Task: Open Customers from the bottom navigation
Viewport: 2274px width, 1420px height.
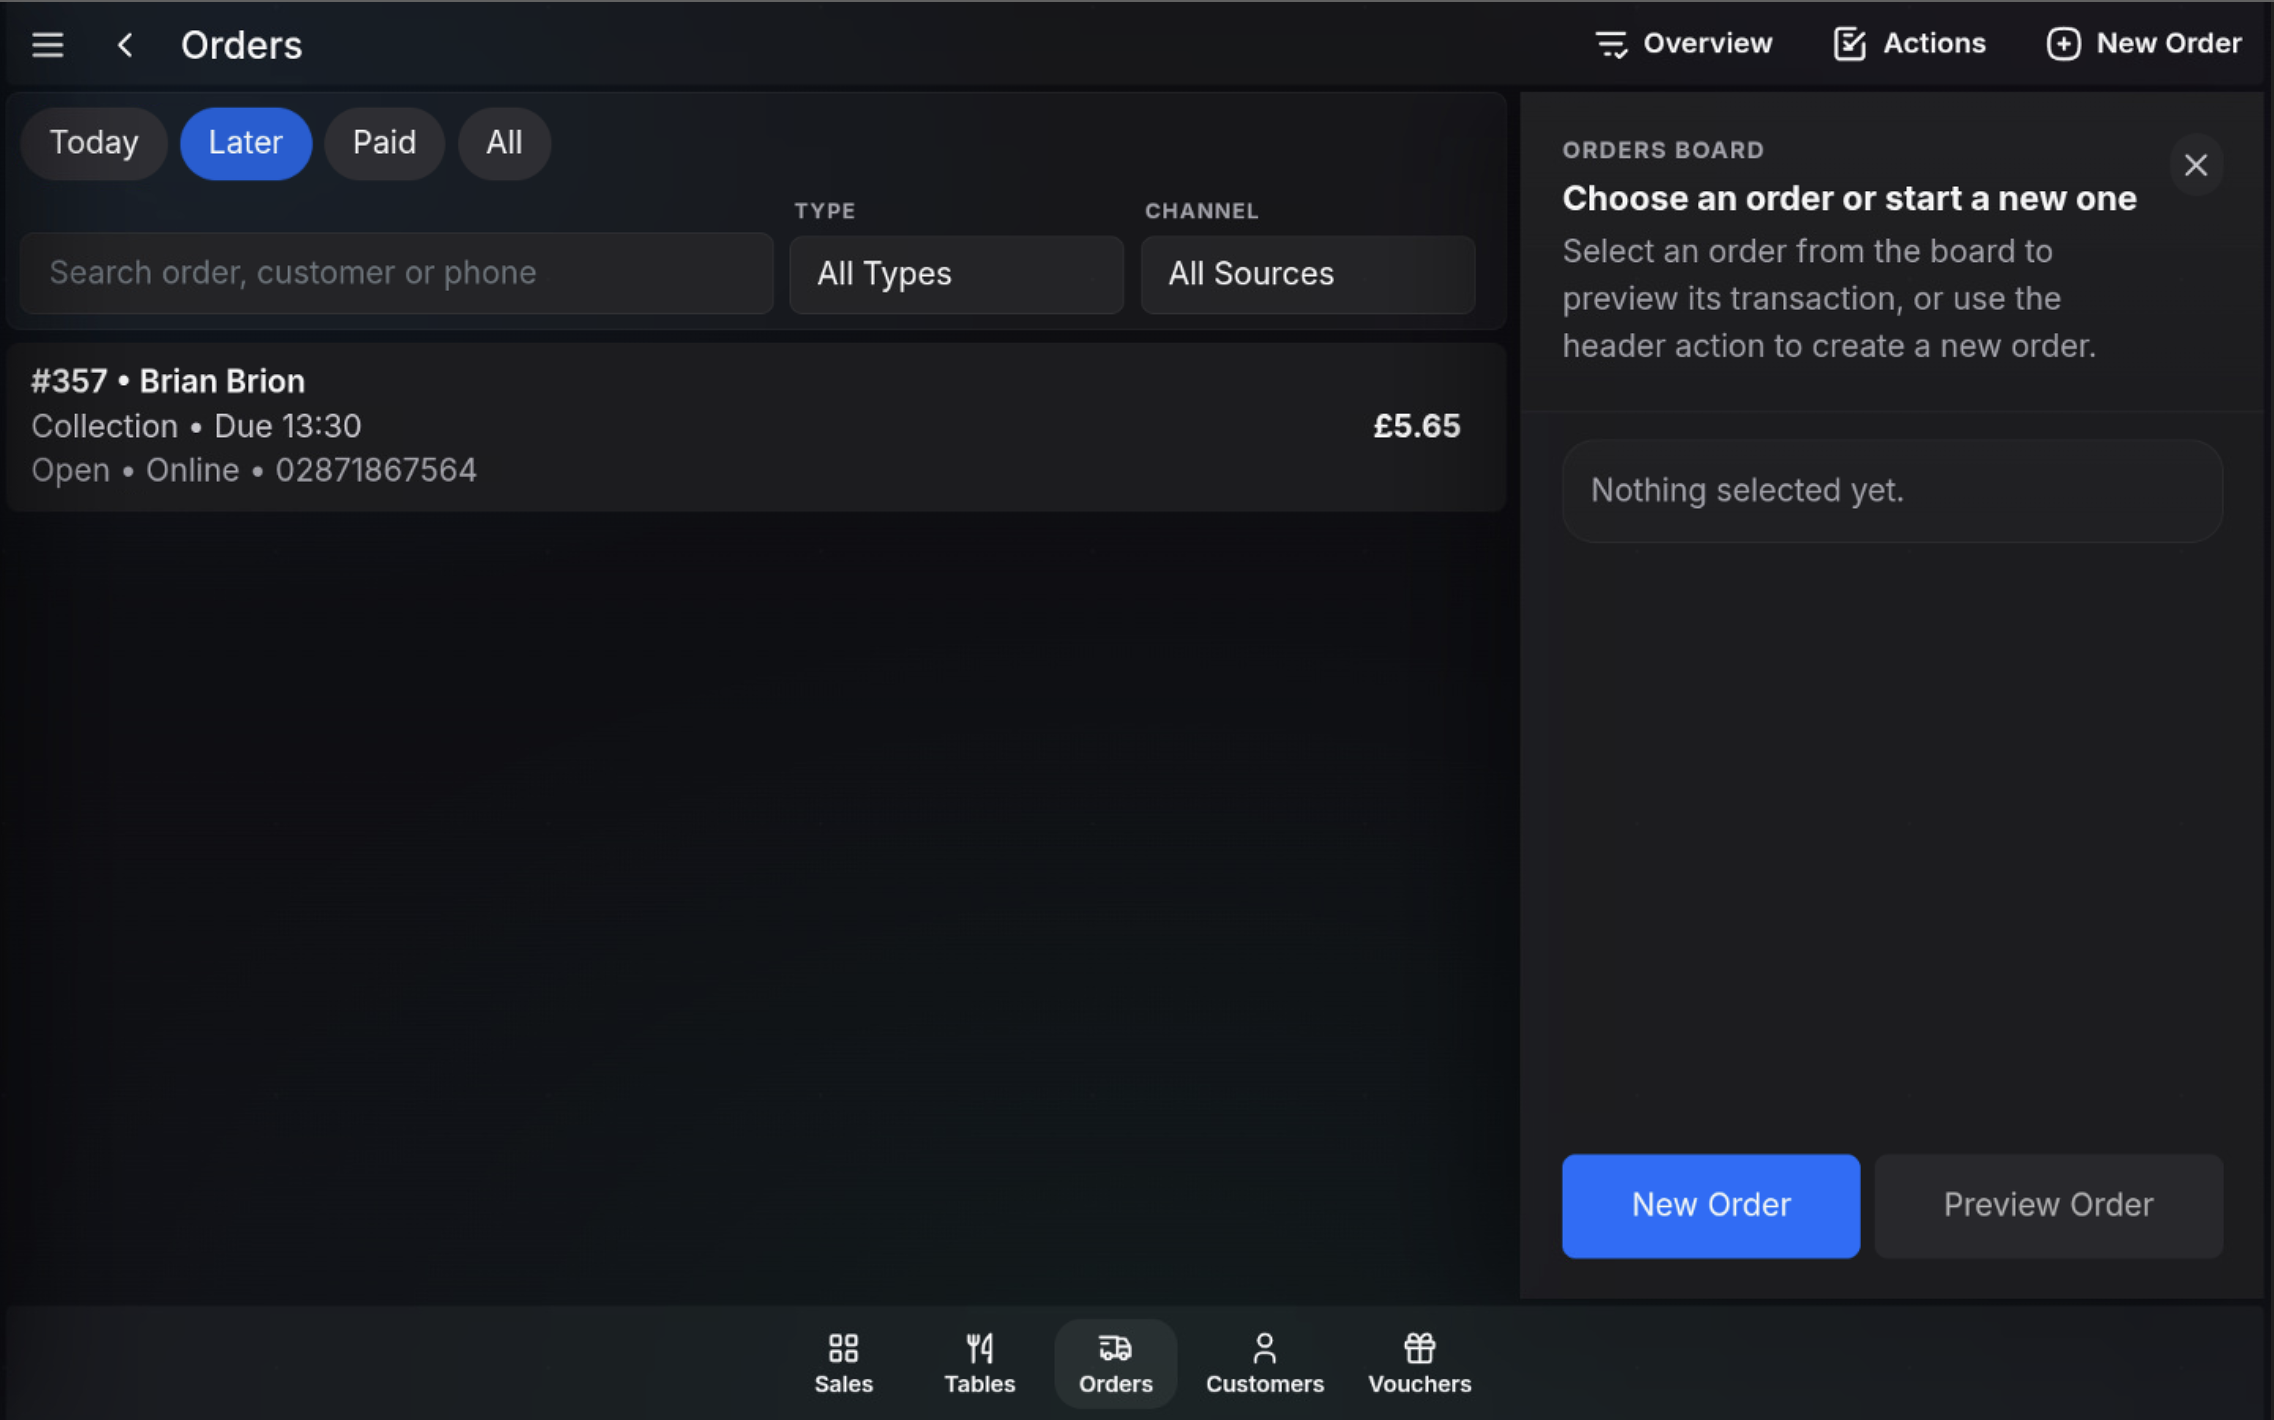Action: (1264, 1363)
